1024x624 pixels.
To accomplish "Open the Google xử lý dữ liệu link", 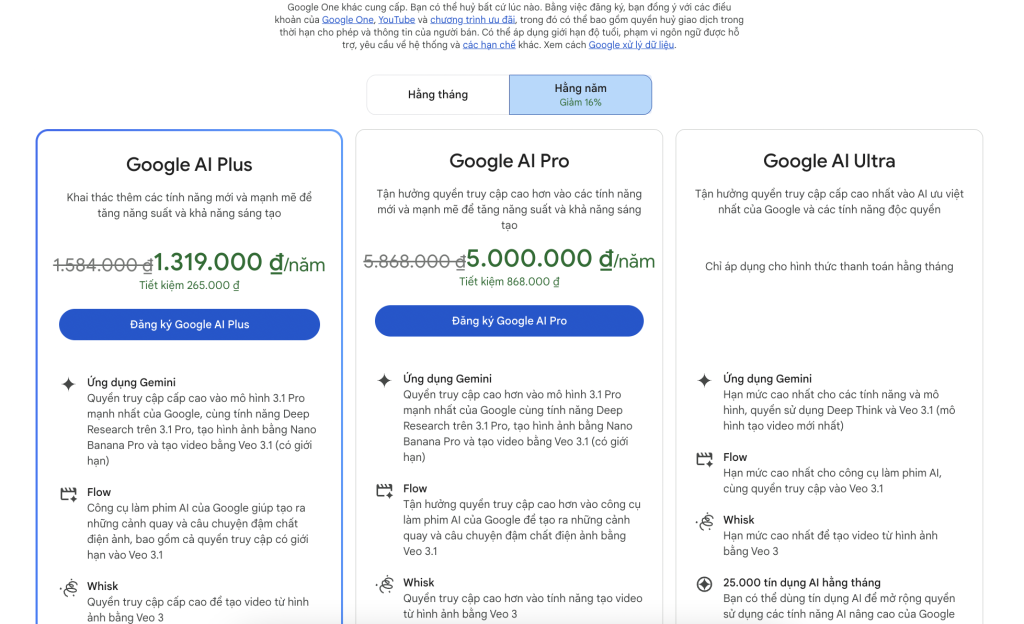I will click(x=631, y=45).
